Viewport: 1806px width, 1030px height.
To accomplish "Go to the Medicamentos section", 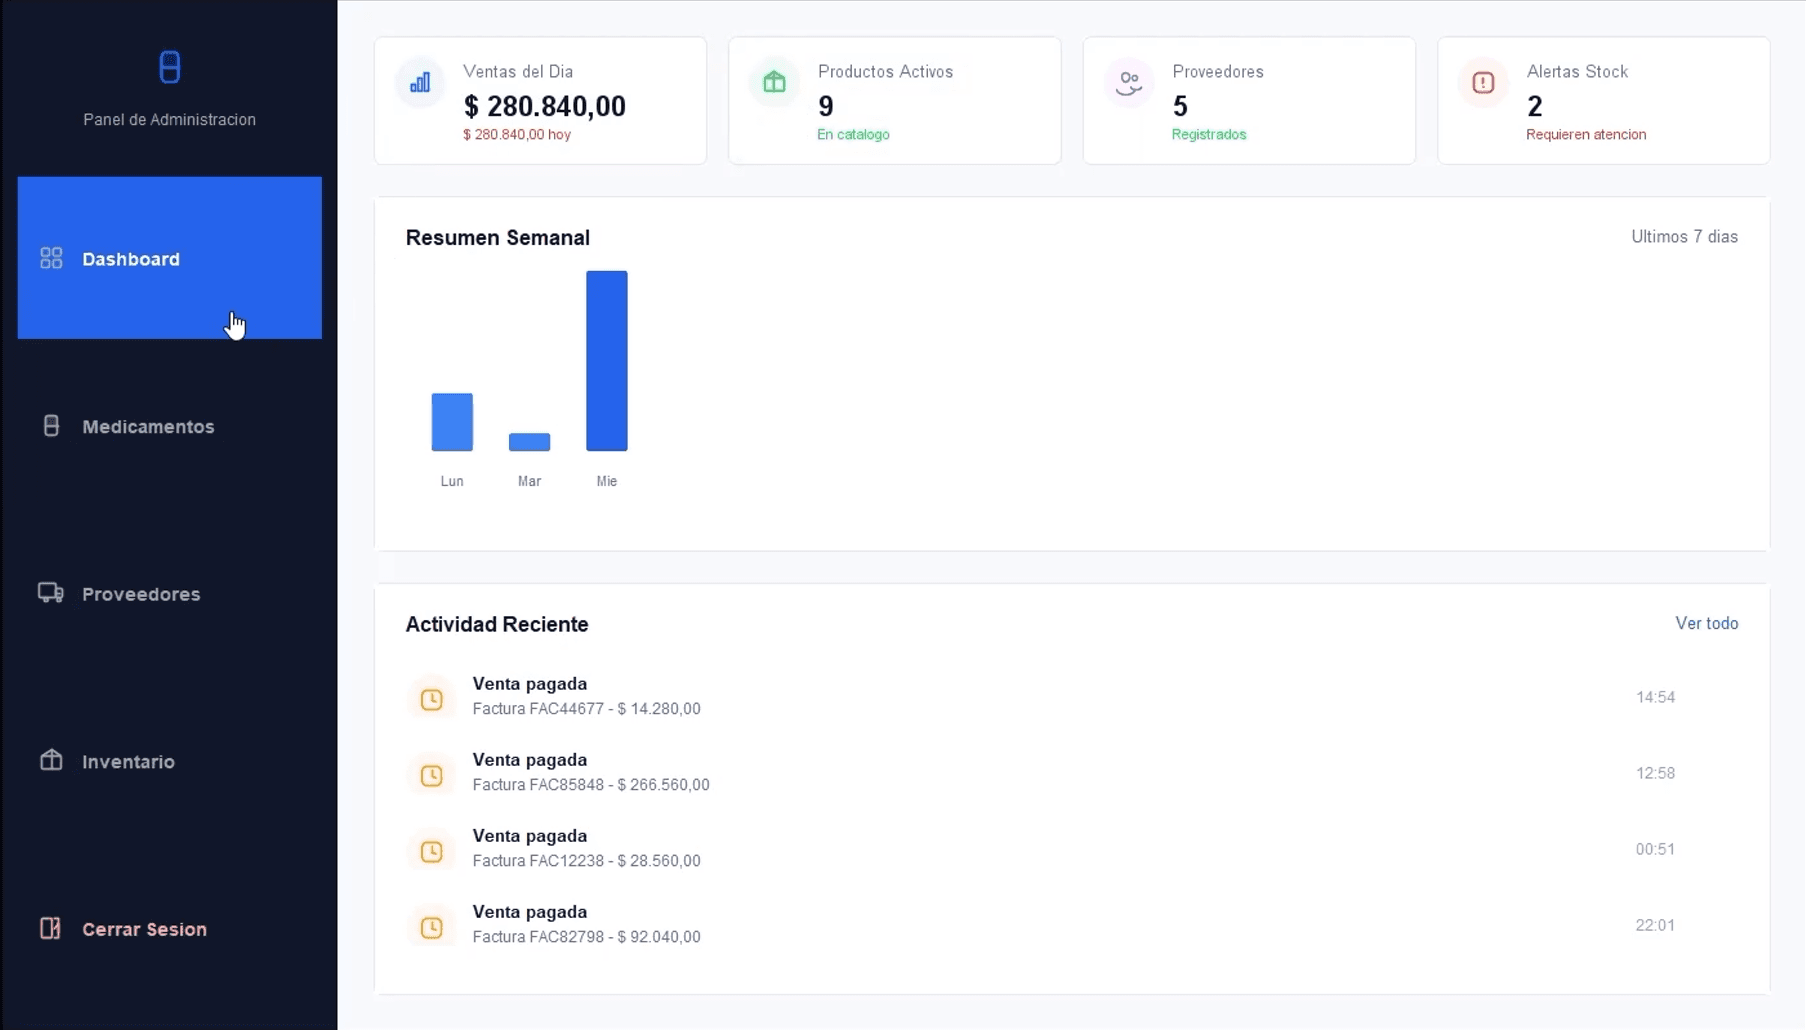I will pos(170,426).
